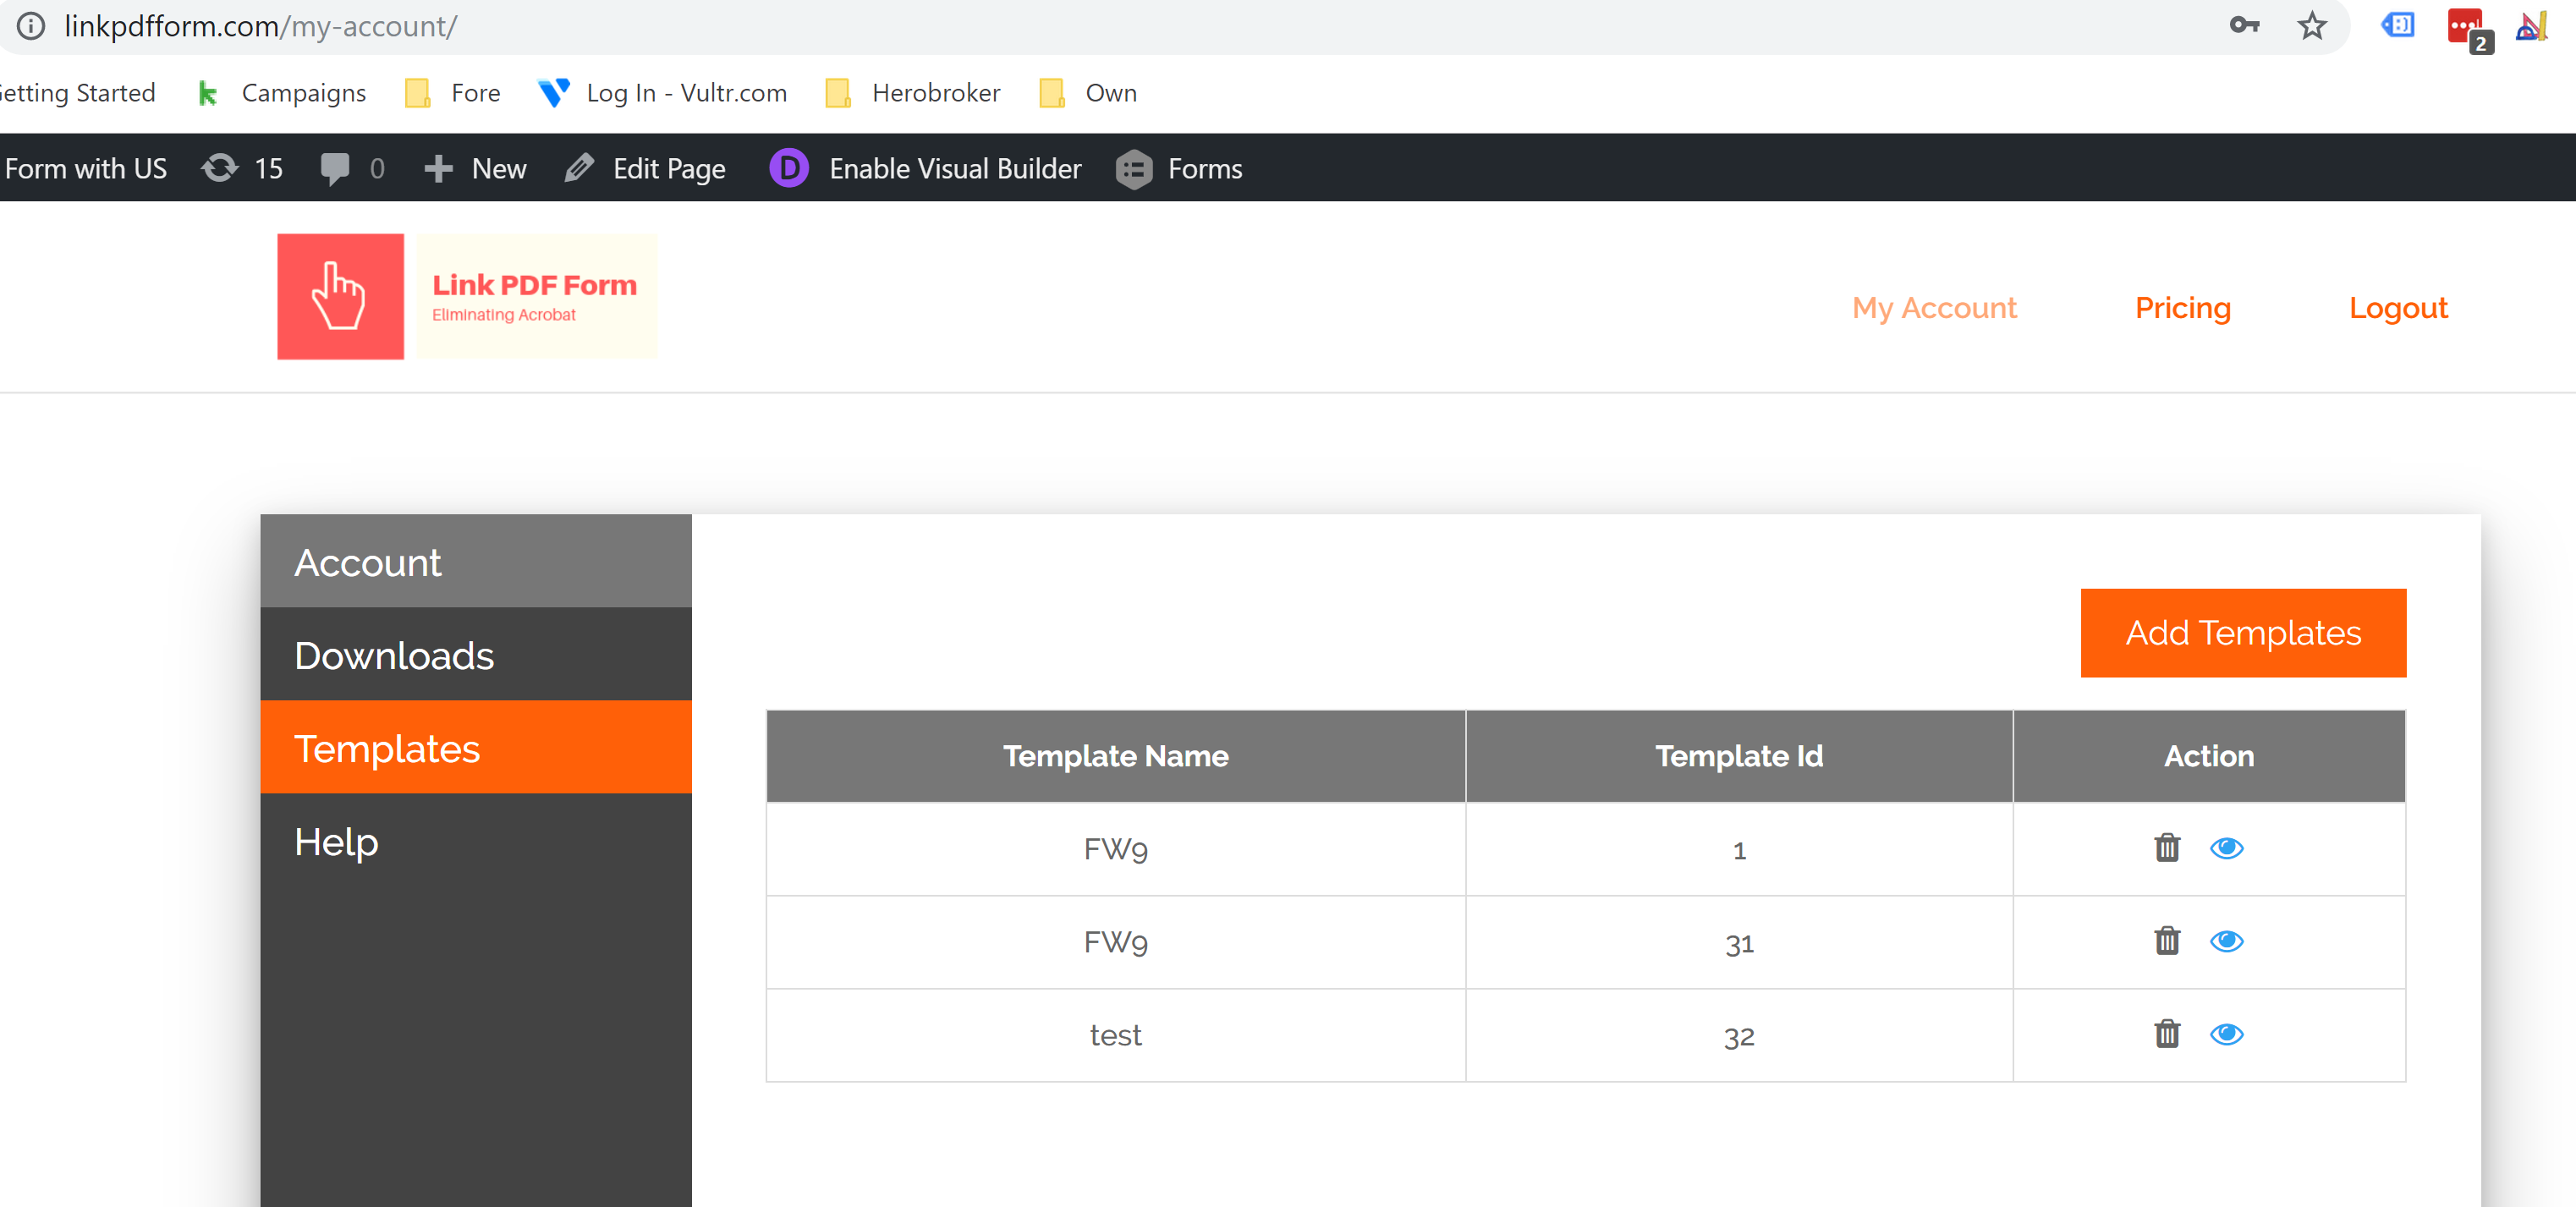View the test template via eye icon

pos(2226,1034)
